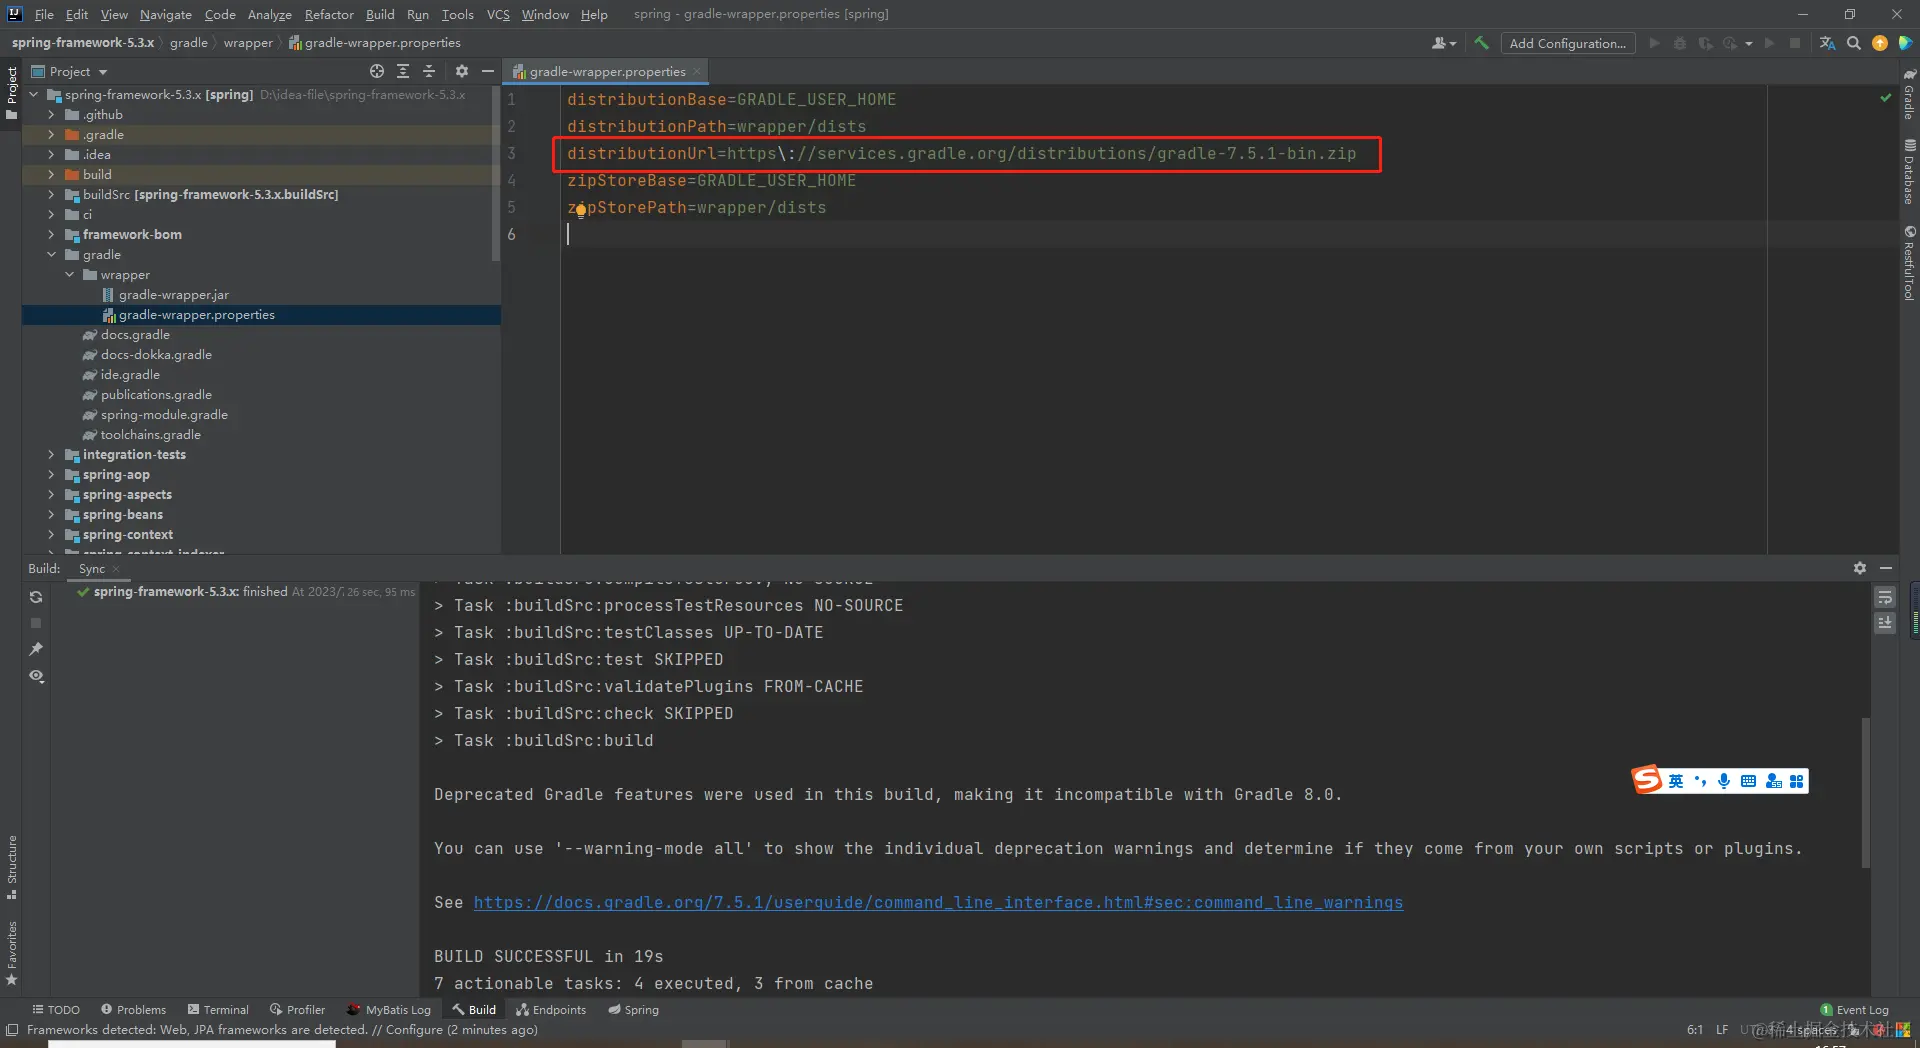
Task: Toggle soft-wrap icon in build output
Action: [x=1884, y=597]
